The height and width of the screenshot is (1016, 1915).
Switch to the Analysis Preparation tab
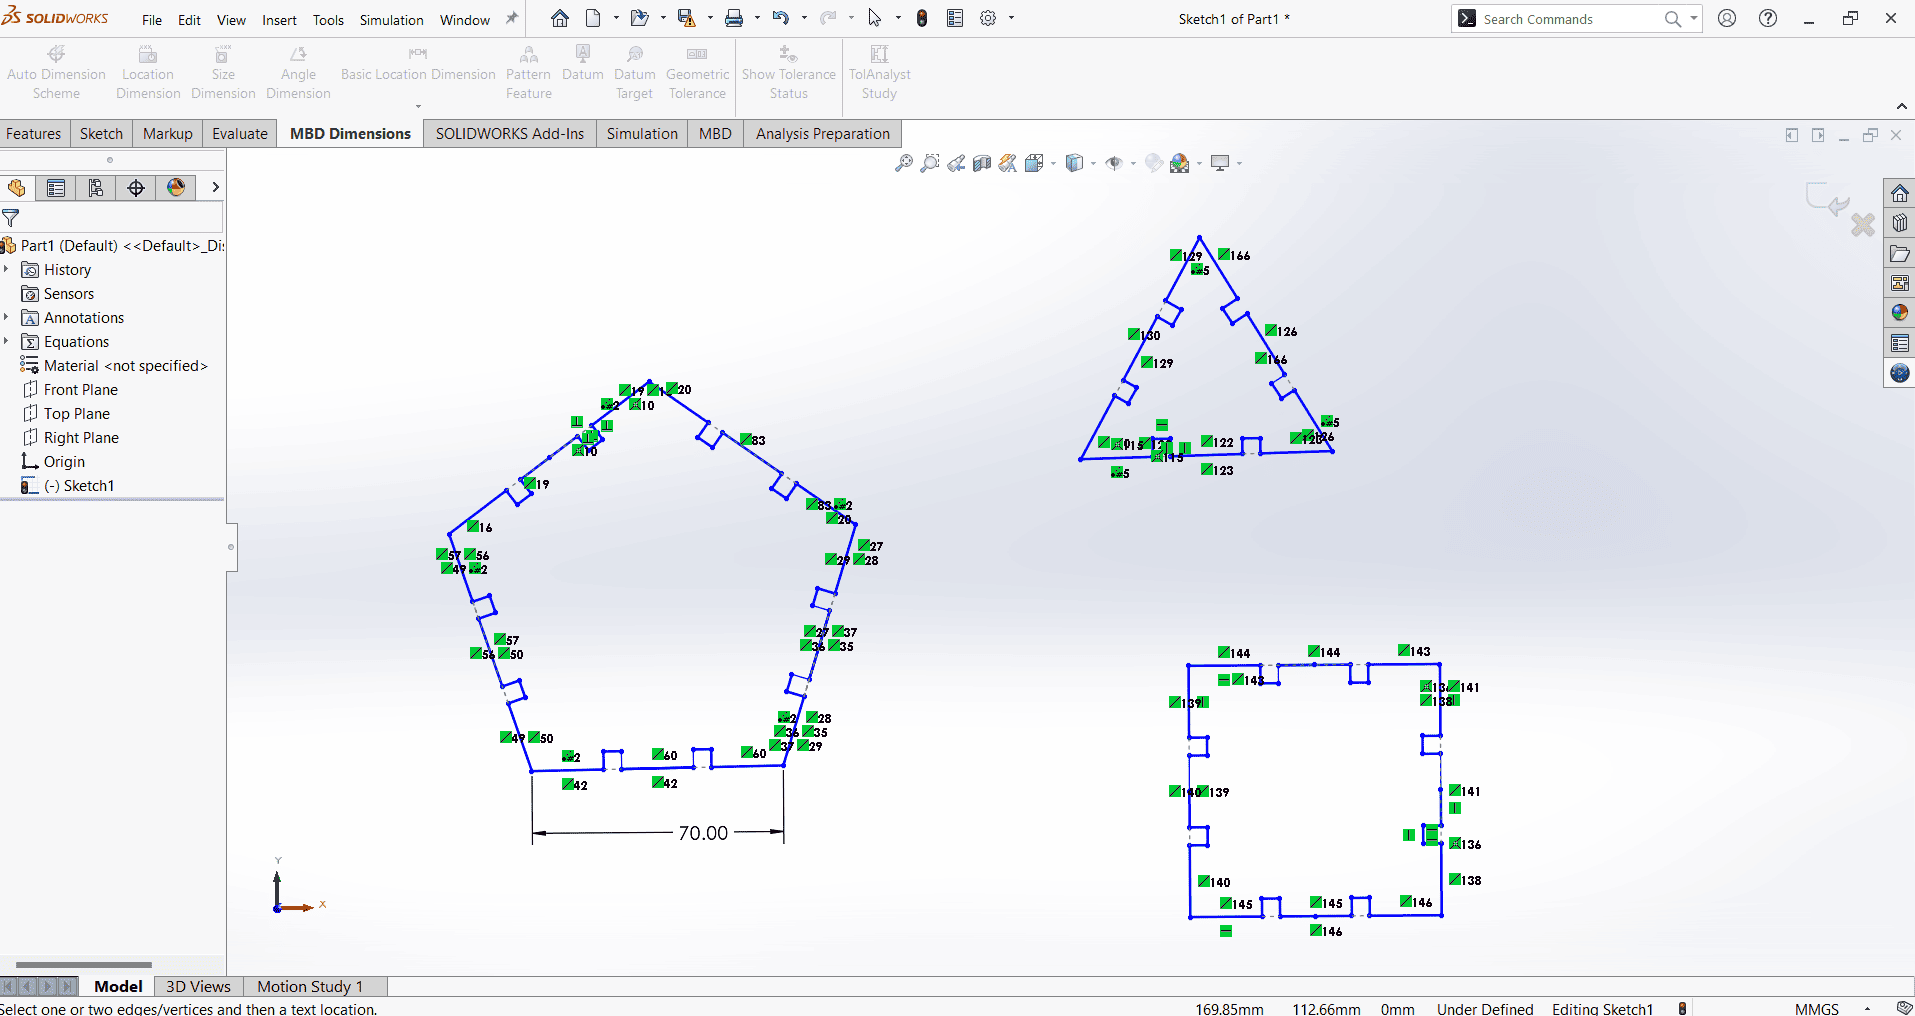pos(822,133)
